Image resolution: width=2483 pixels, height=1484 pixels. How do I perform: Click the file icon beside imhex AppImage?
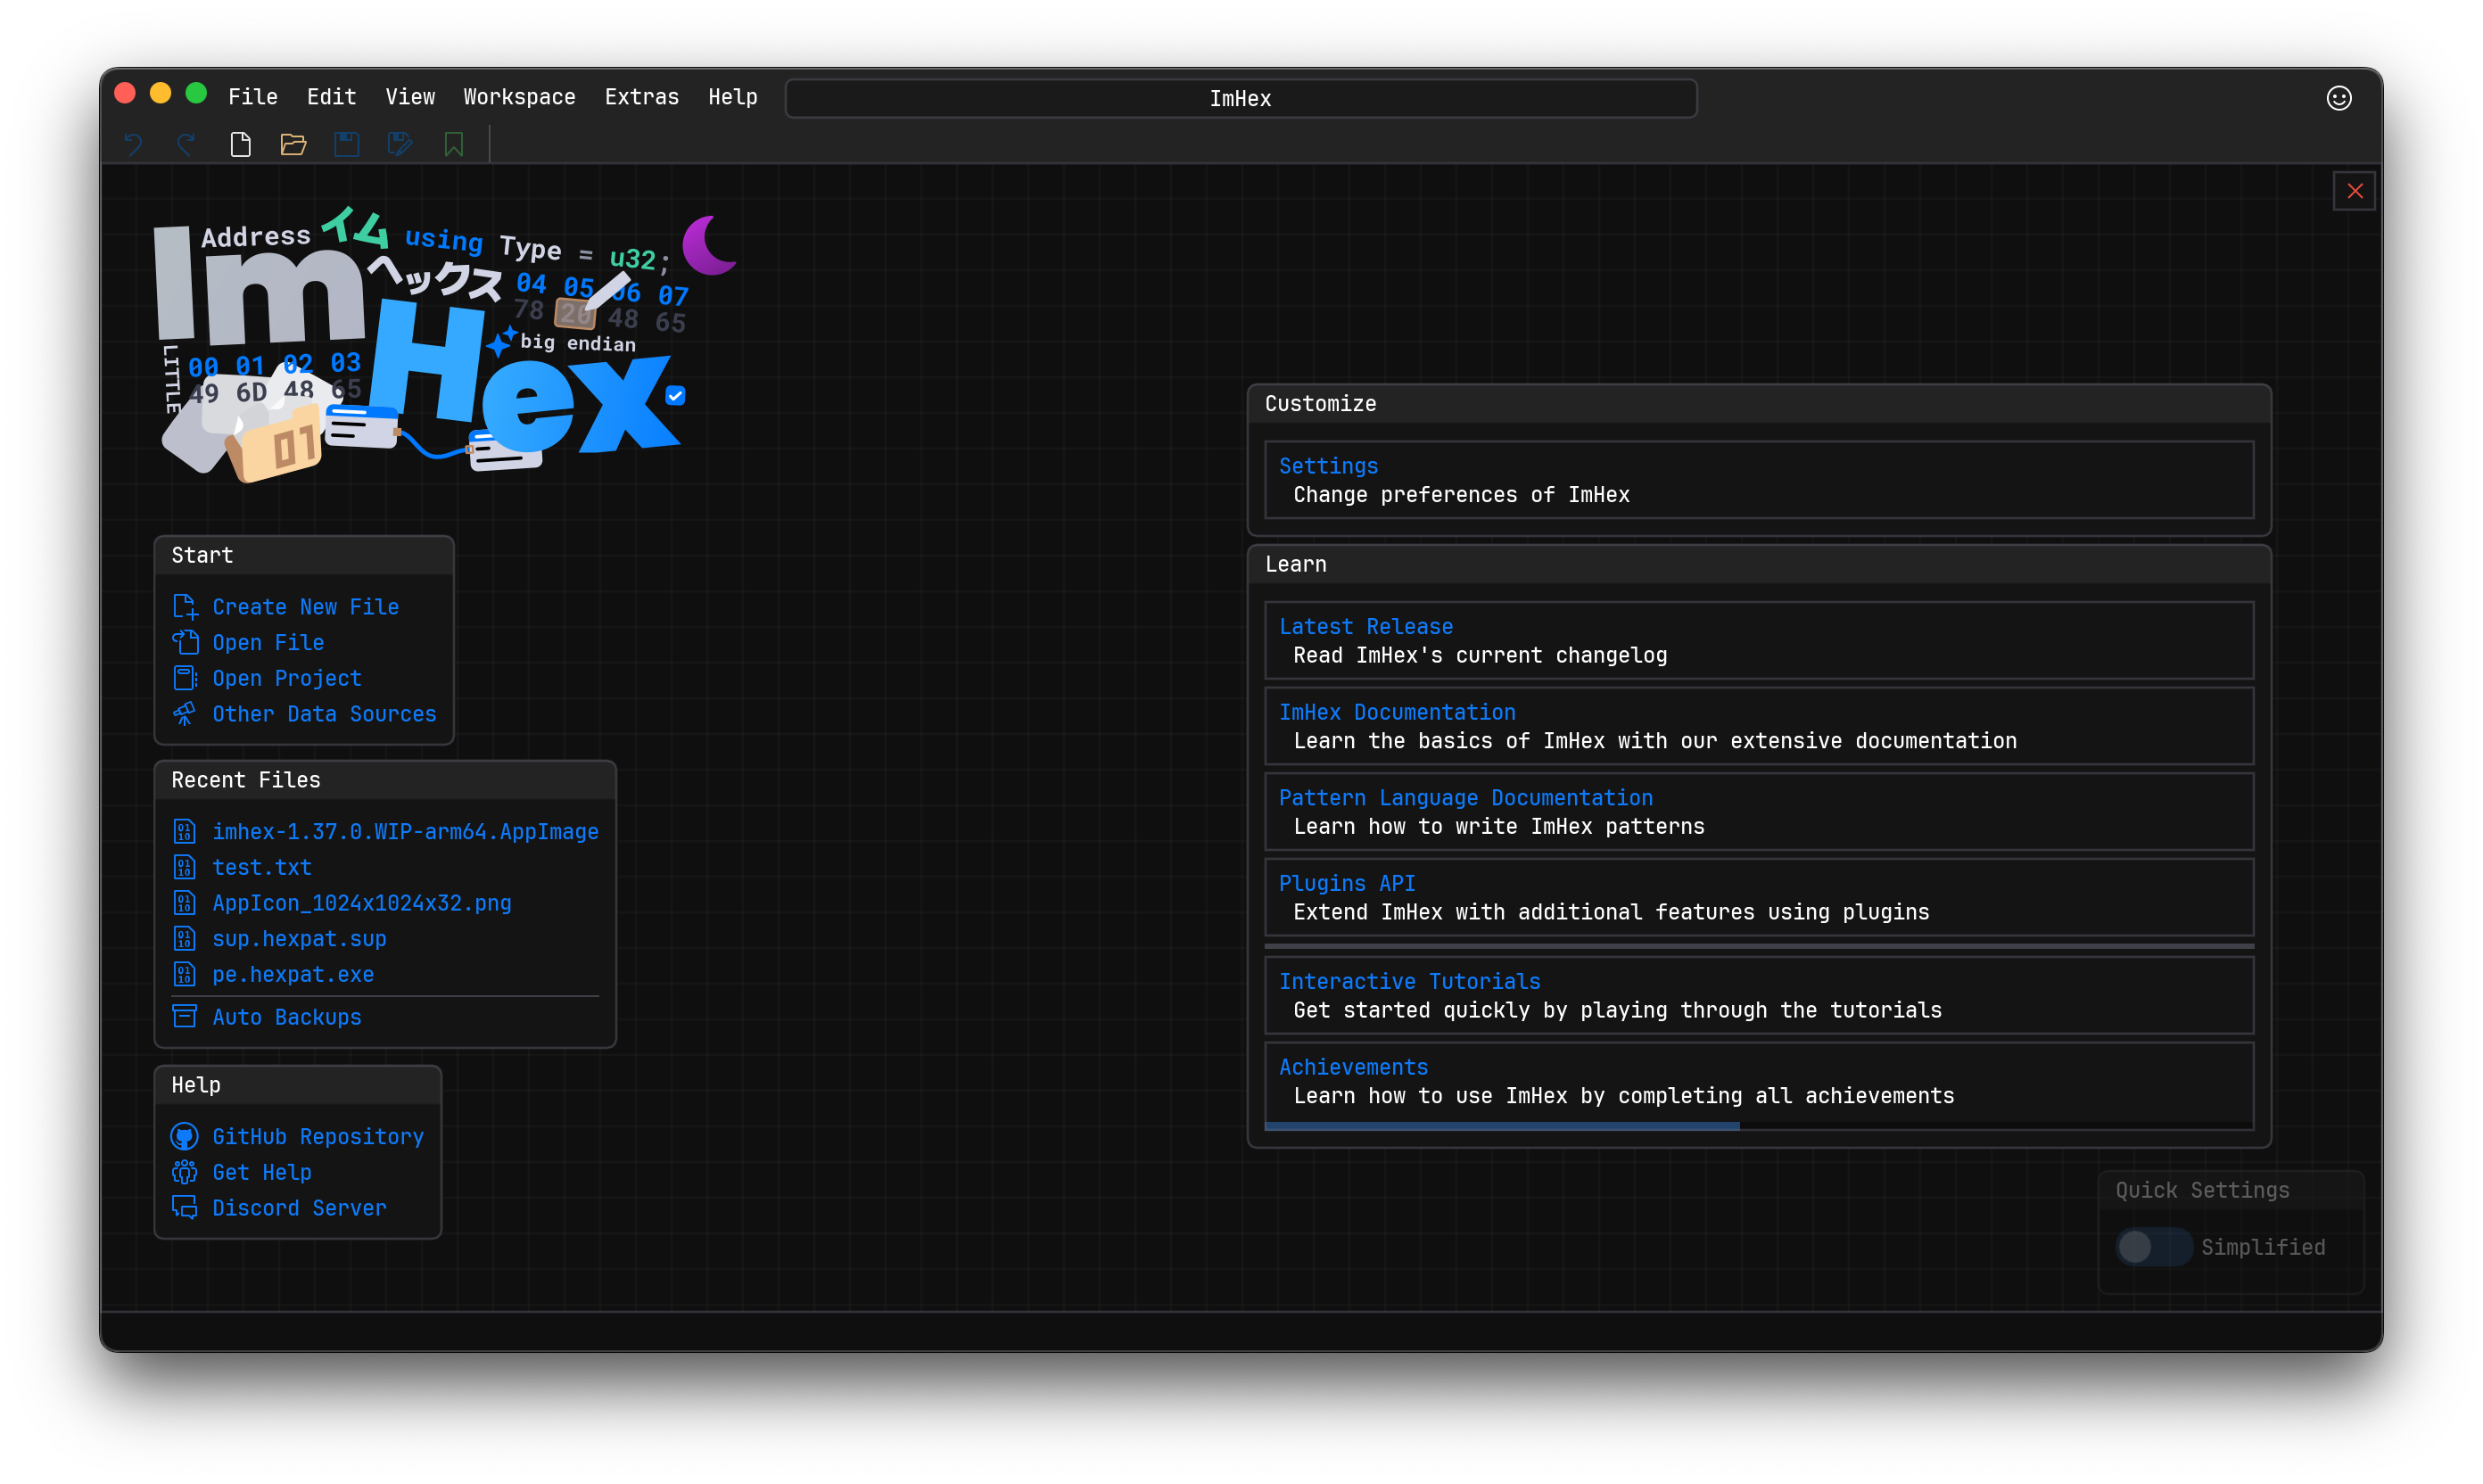[185, 832]
